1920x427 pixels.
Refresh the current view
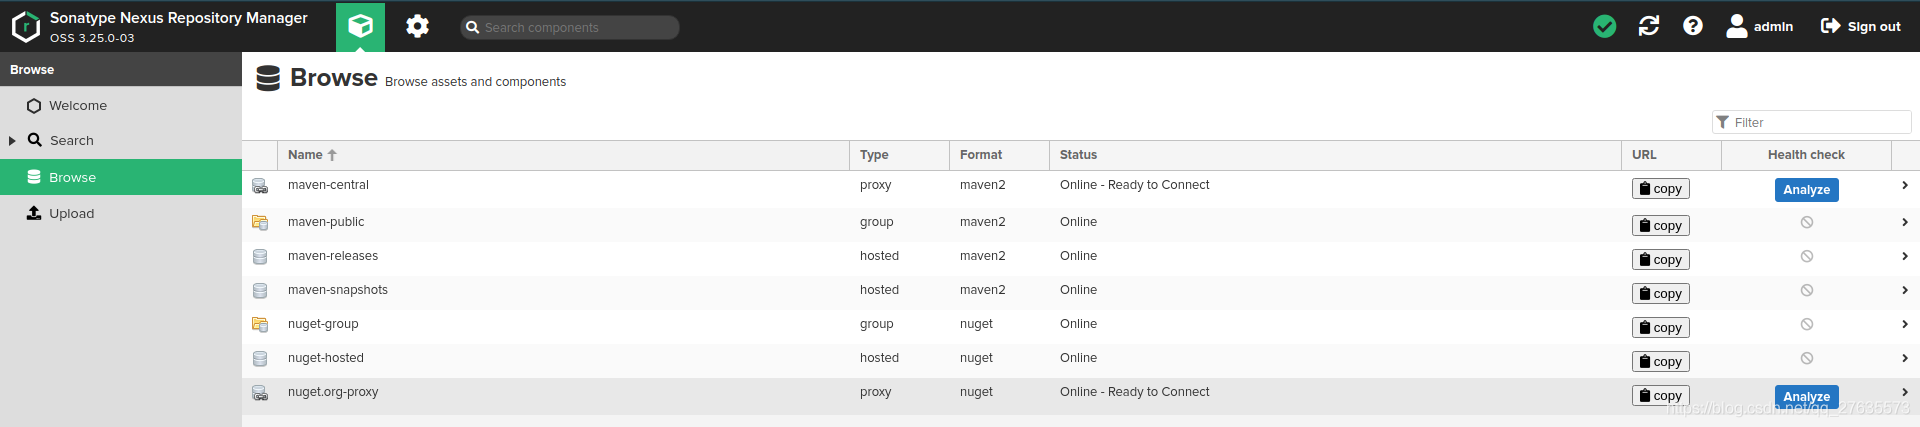(x=1649, y=26)
